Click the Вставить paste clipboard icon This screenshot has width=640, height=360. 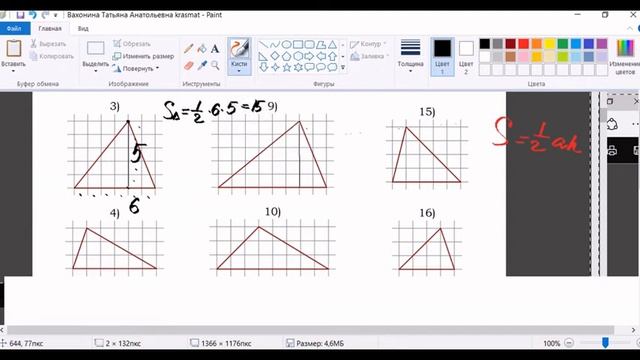13,49
